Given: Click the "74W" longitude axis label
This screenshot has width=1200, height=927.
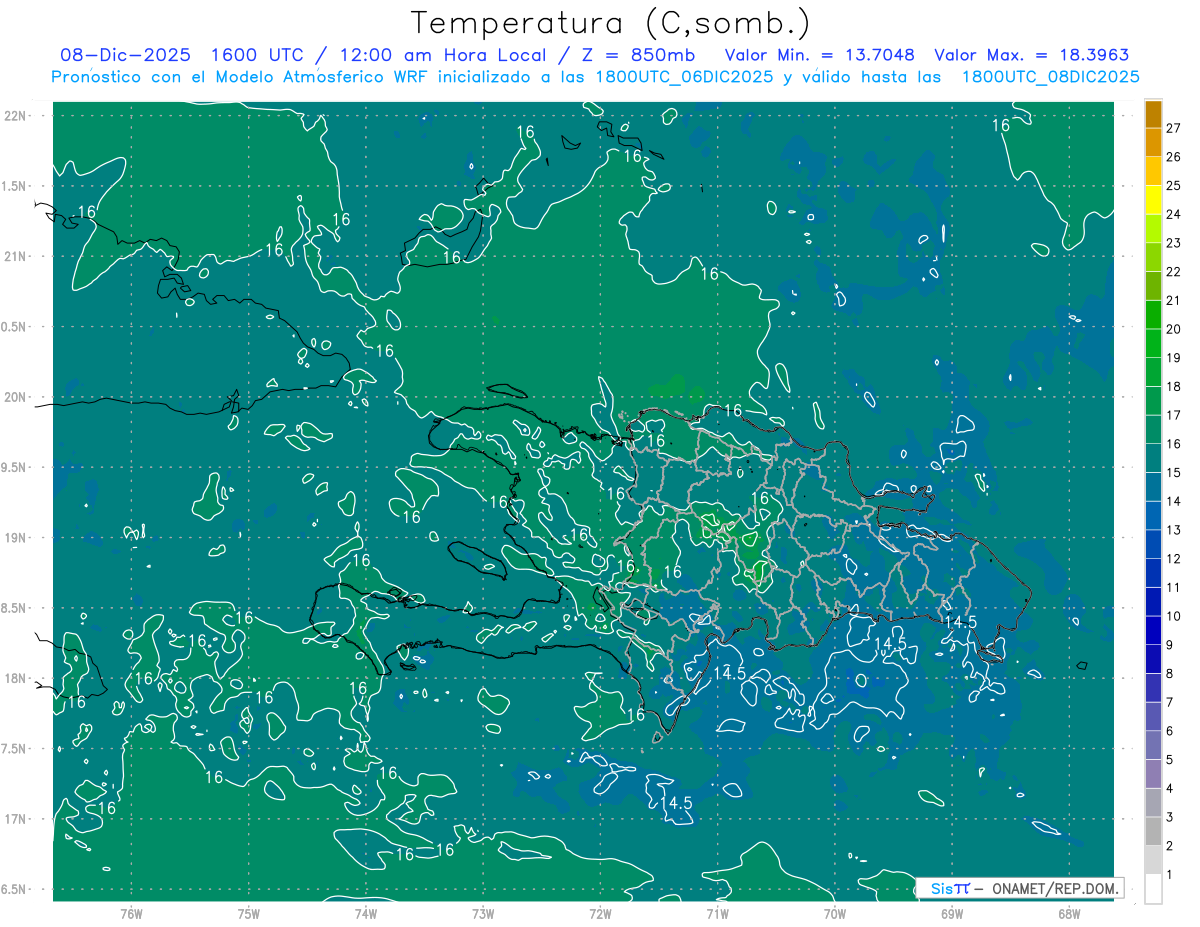Looking at the screenshot, I should 366,913.
